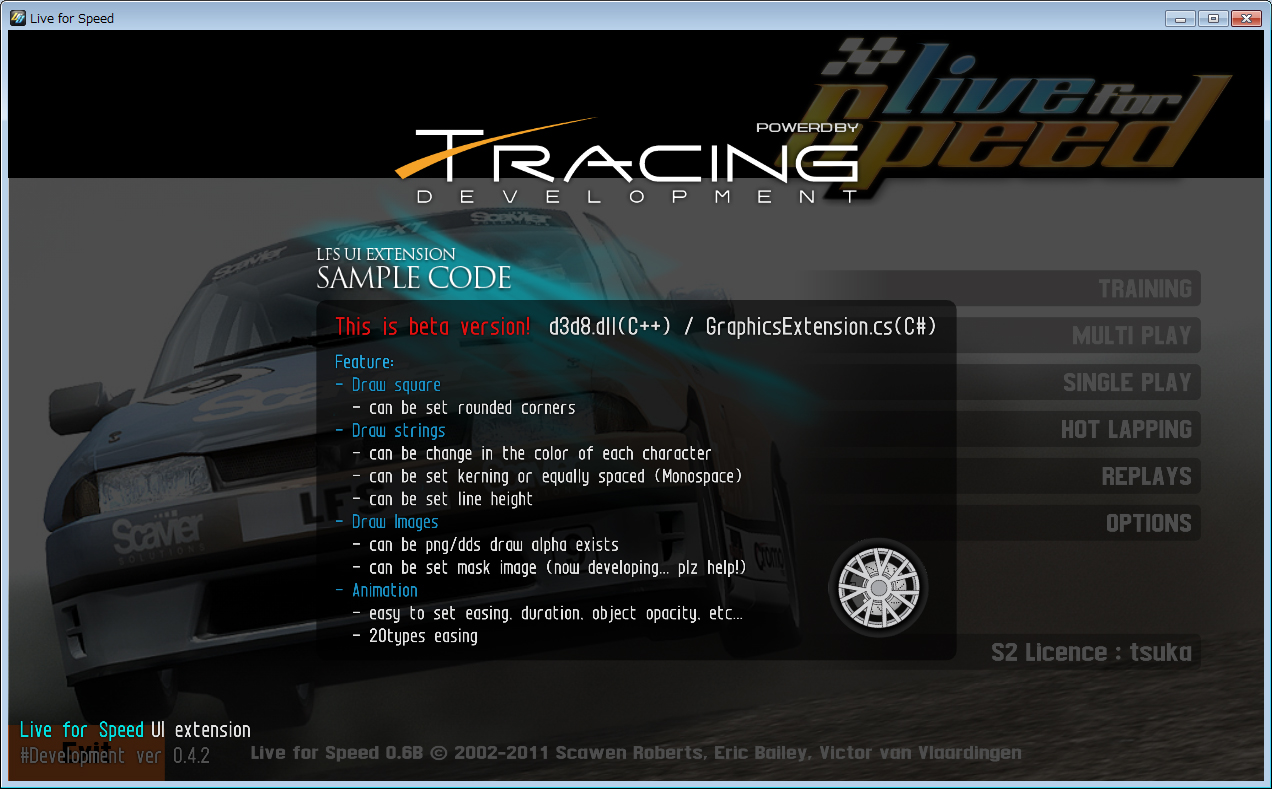Click the '- Animation' heading
Viewport: 1272px width, 789px height.
(x=377, y=591)
